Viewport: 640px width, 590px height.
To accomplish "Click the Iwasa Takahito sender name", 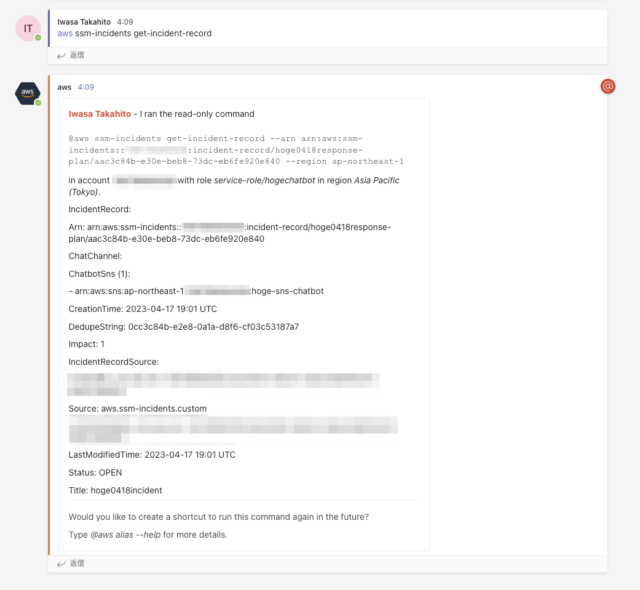I will pyautogui.click(x=84, y=22).
